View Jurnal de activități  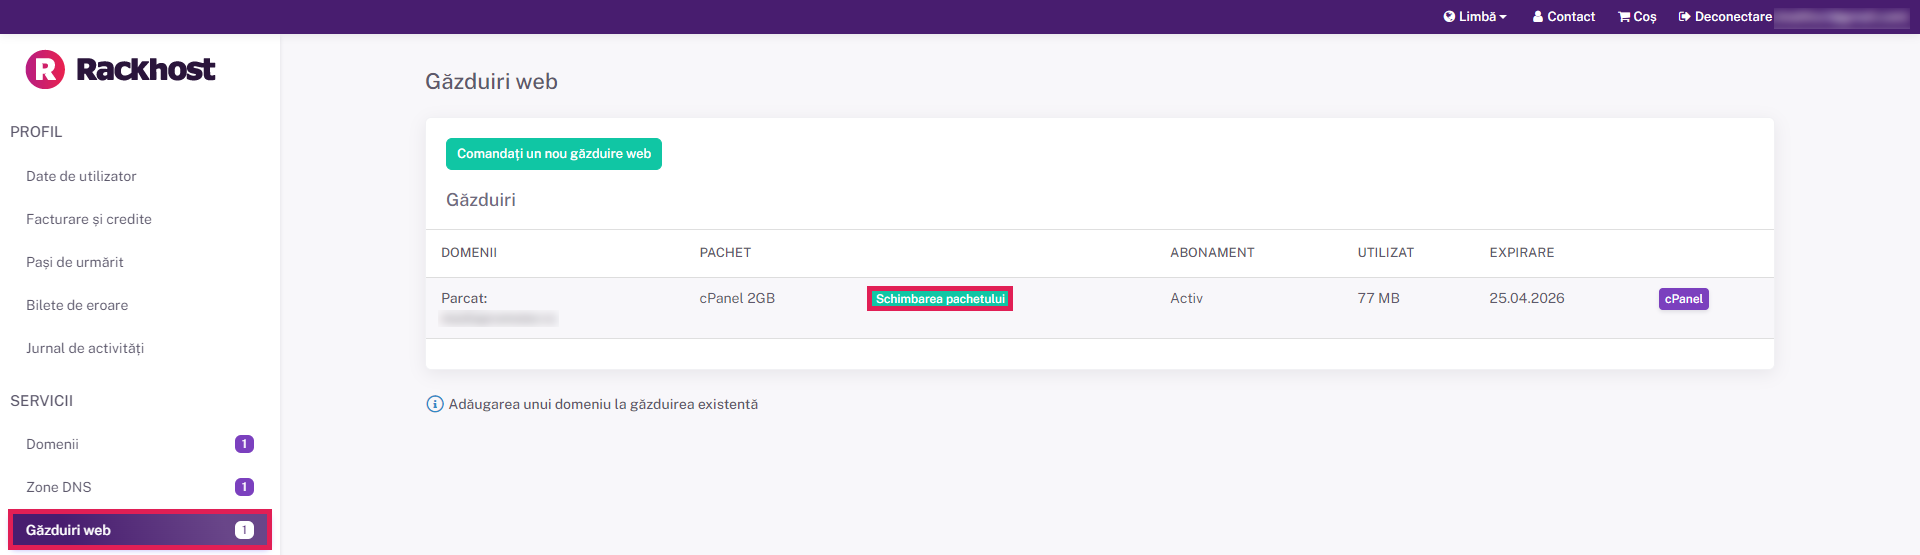tap(85, 348)
